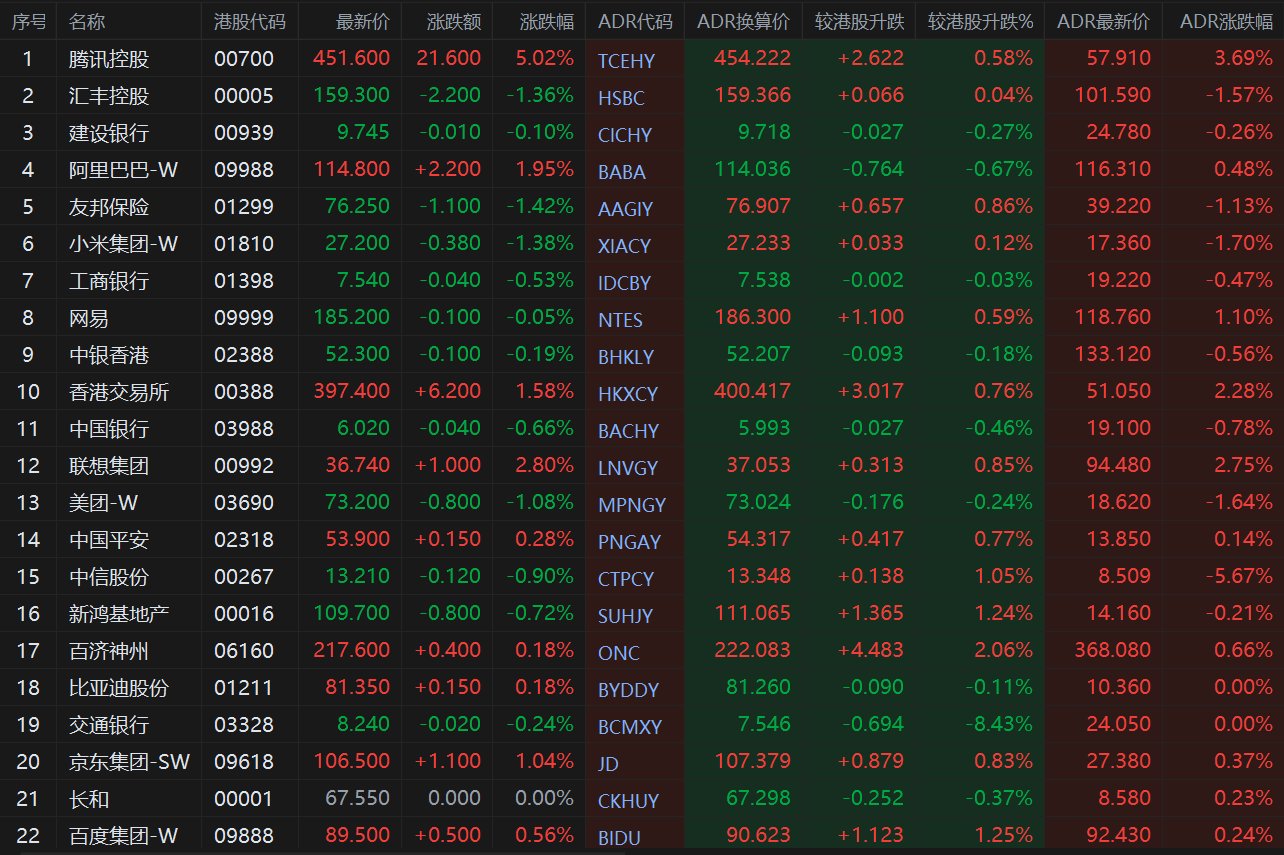Select the 交通银行 stock name
The width and height of the screenshot is (1284, 855).
click(109, 725)
